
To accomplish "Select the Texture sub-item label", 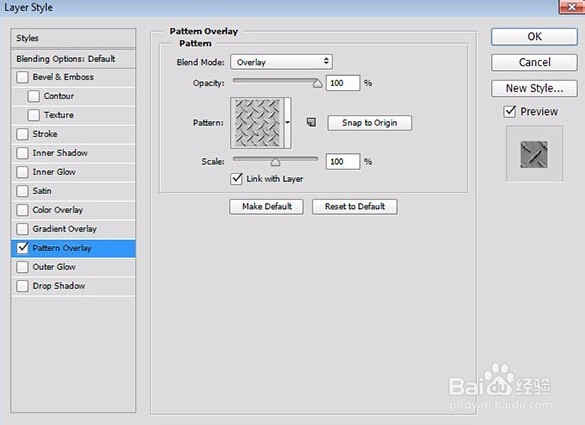I will [59, 115].
